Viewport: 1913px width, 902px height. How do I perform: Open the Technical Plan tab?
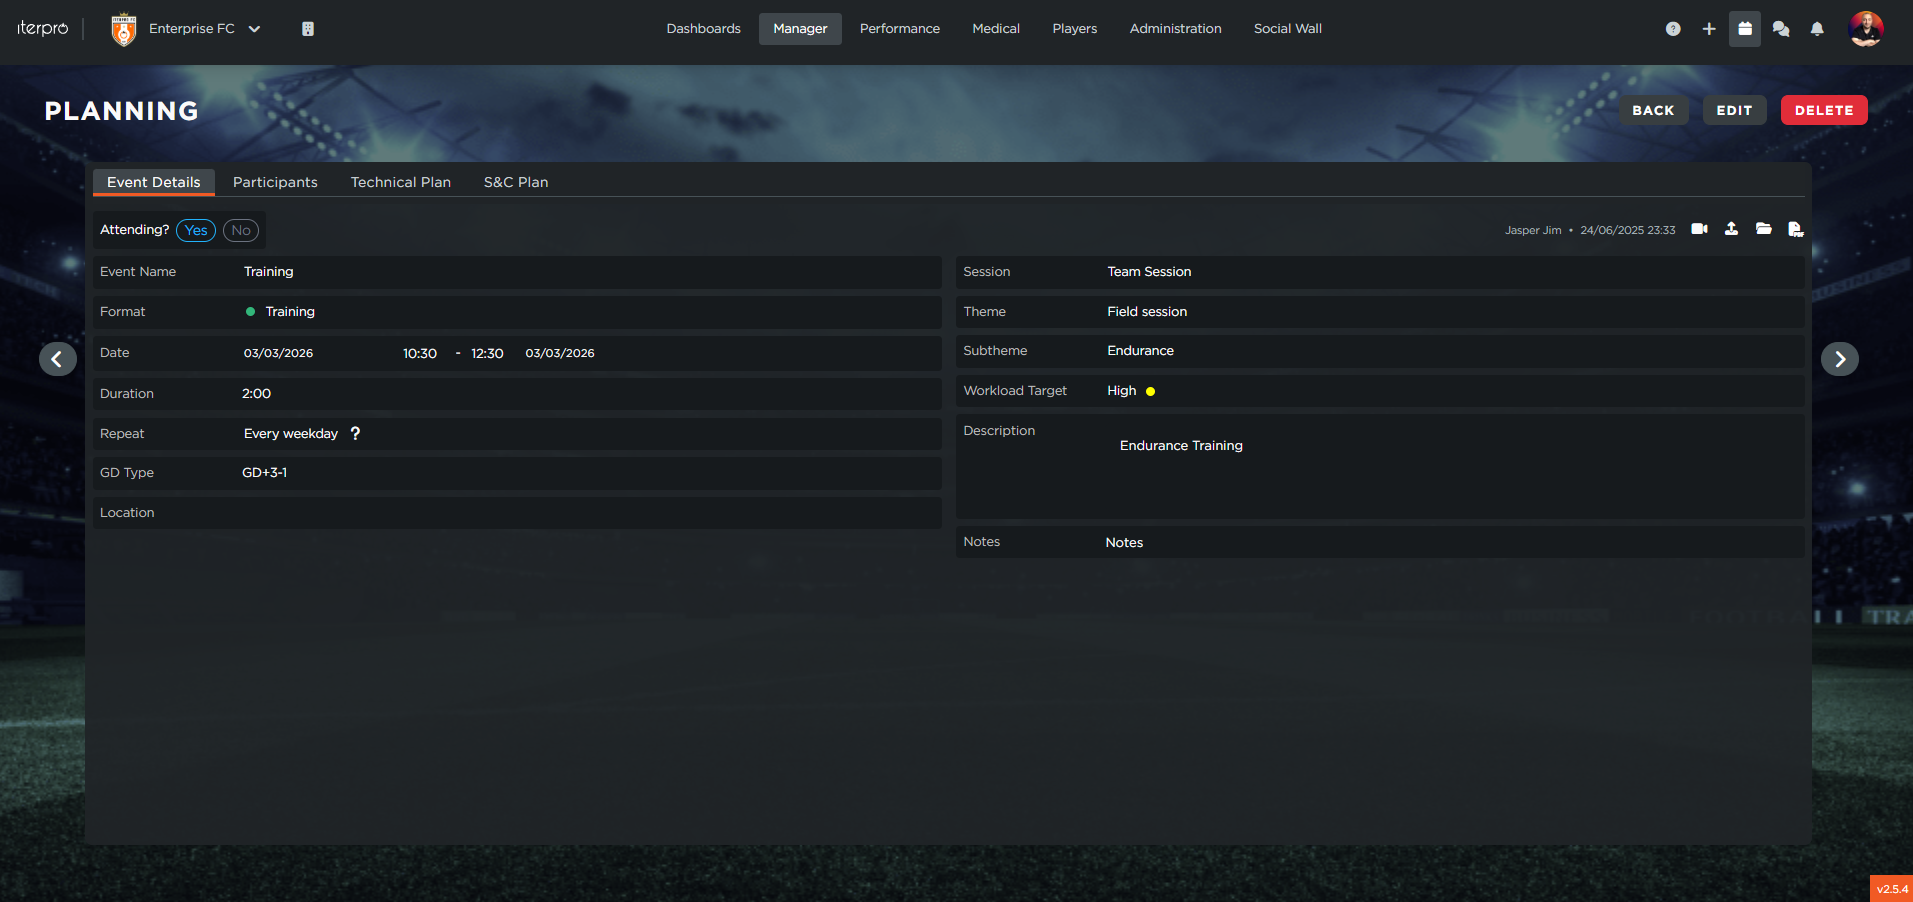pos(400,182)
